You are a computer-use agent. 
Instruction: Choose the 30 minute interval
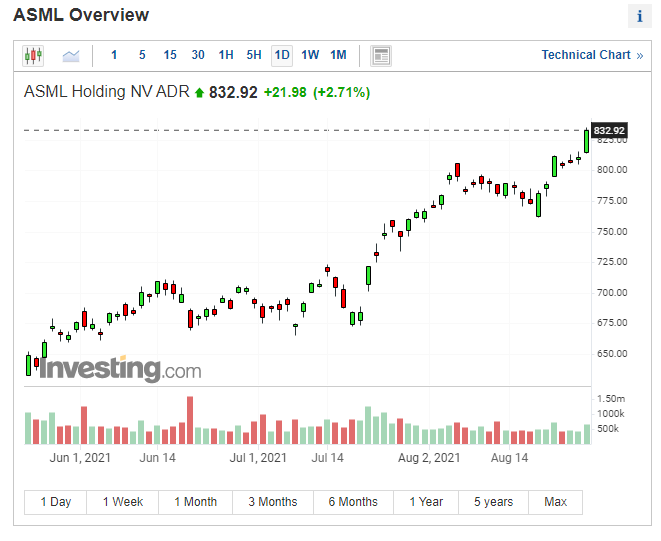[198, 55]
